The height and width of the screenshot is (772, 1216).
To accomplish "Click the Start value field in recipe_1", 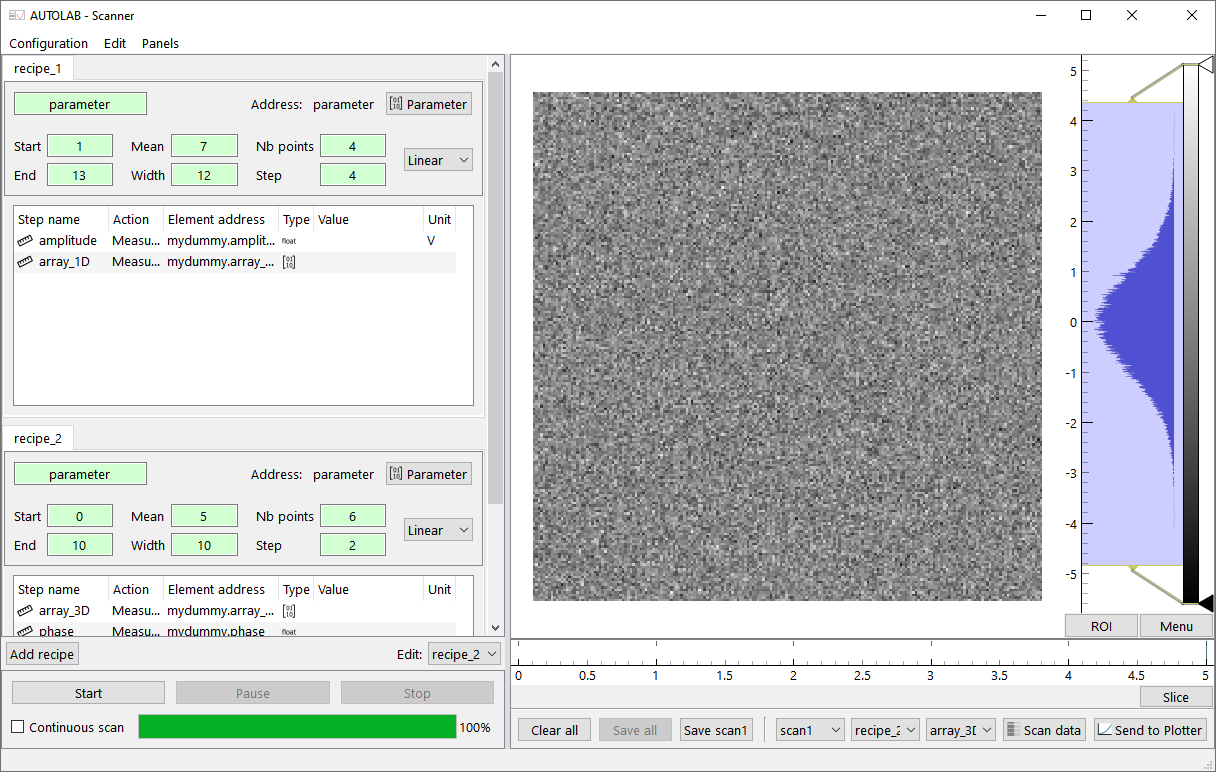I will pos(80,146).
